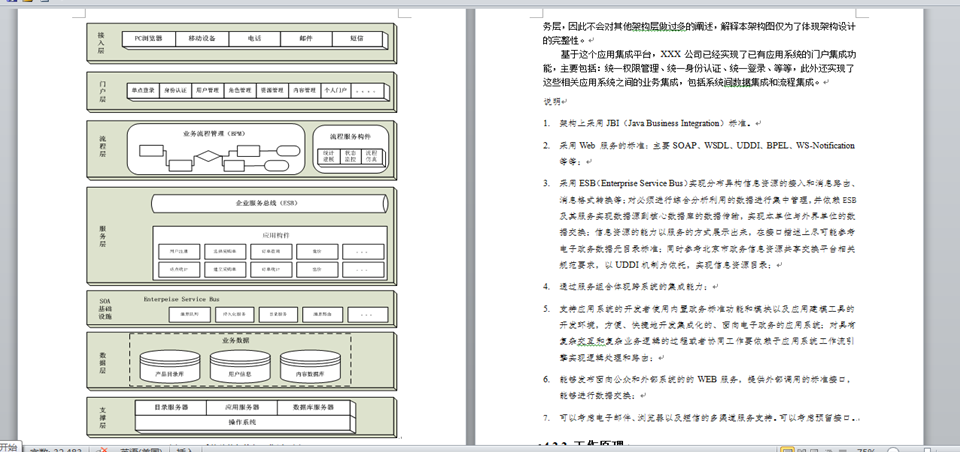Click the 产品目录库 database cylinder
The height and width of the screenshot is (452, 960).
170,366
